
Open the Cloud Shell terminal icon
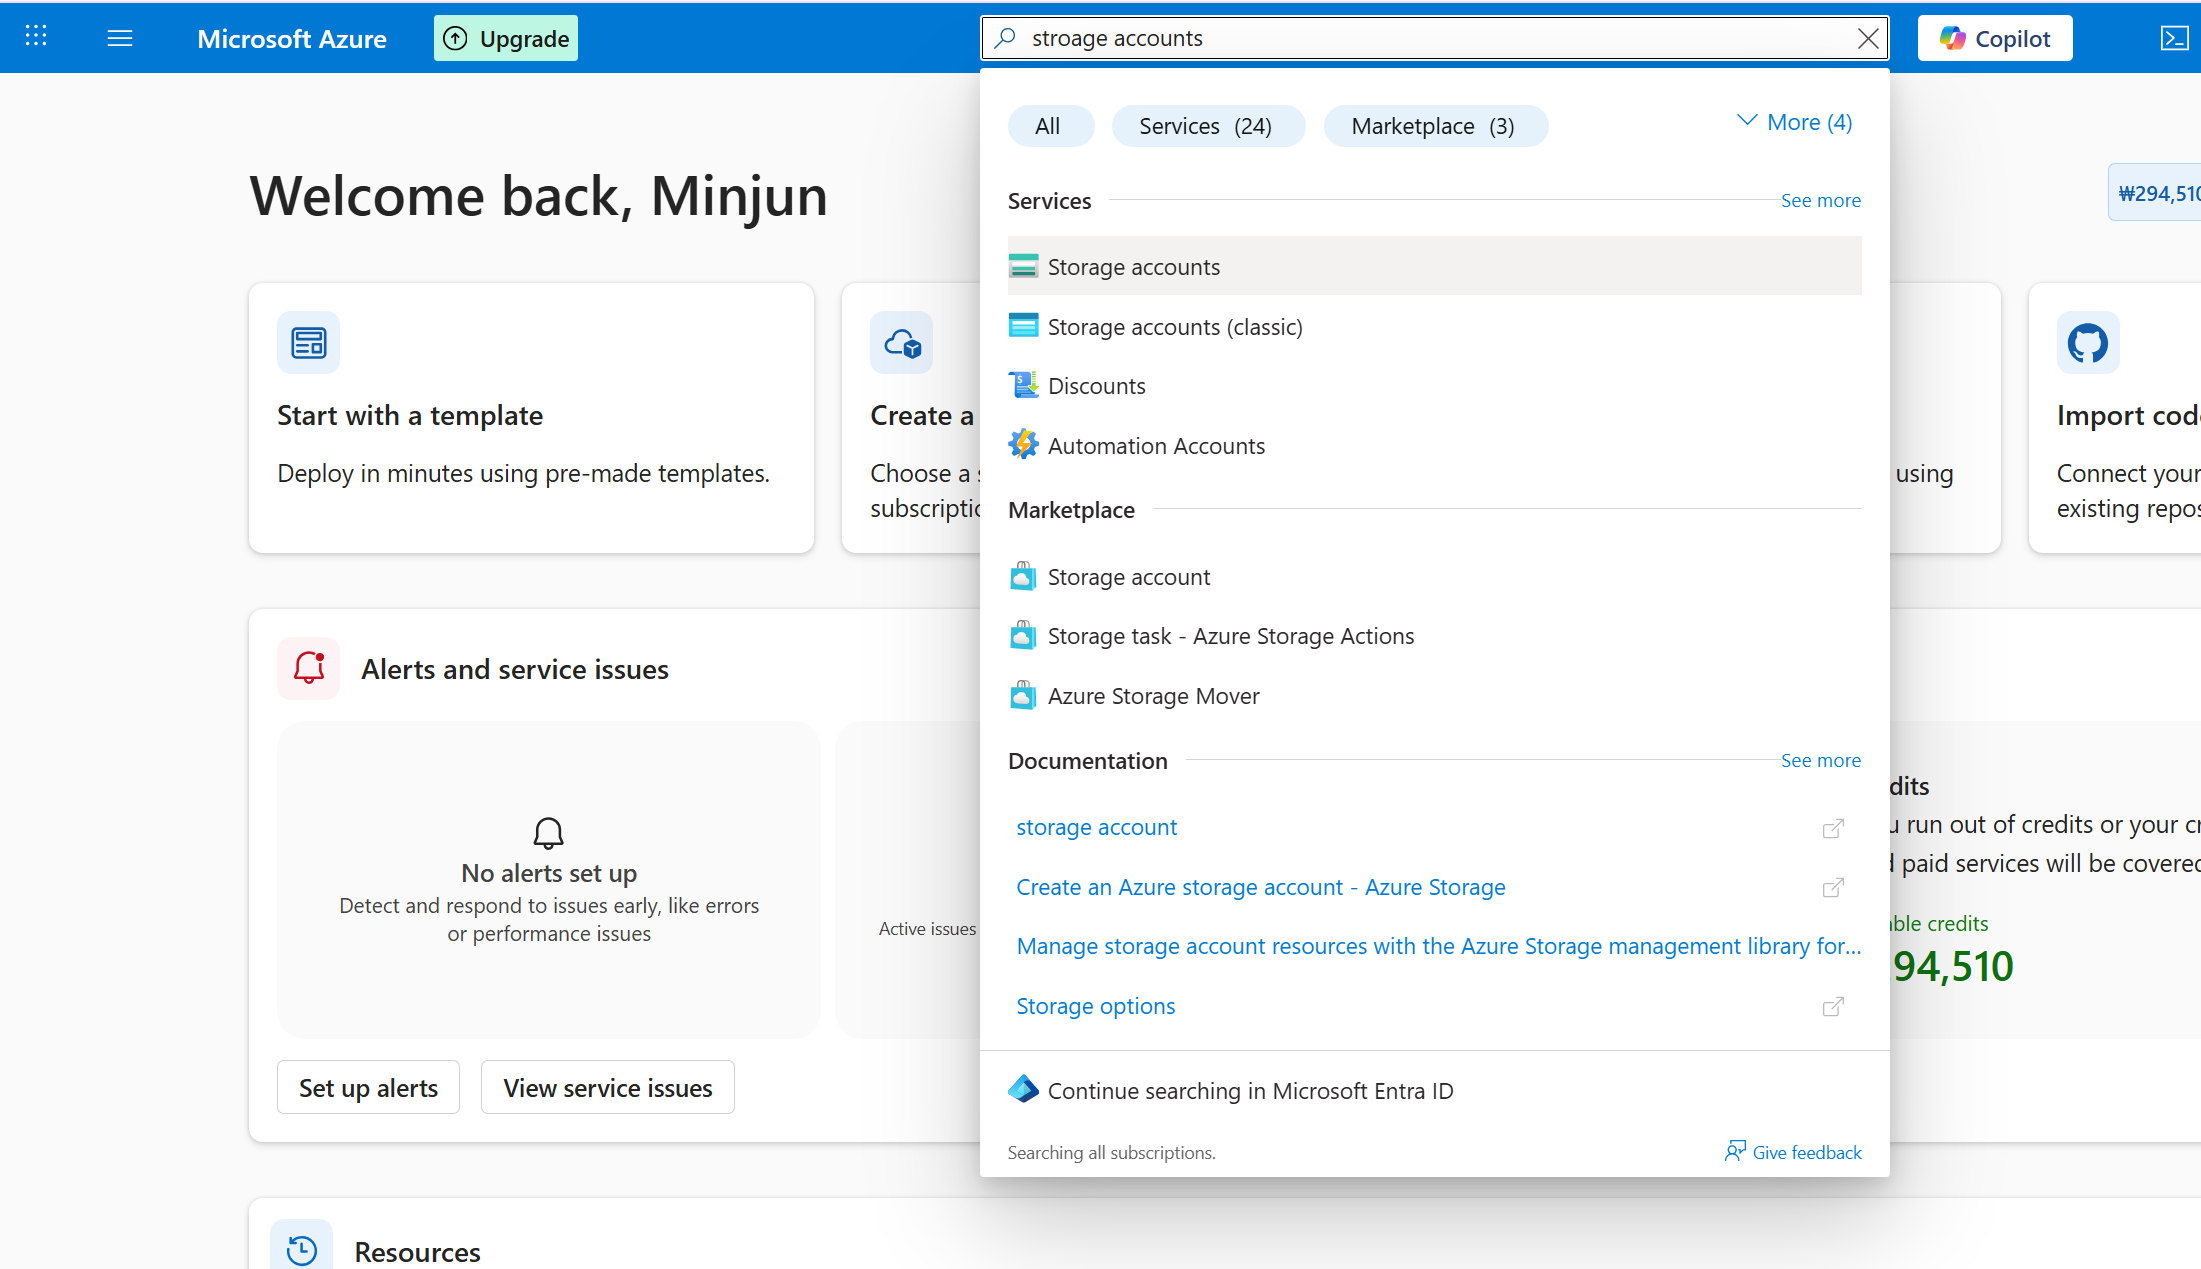coord(2174,38)
